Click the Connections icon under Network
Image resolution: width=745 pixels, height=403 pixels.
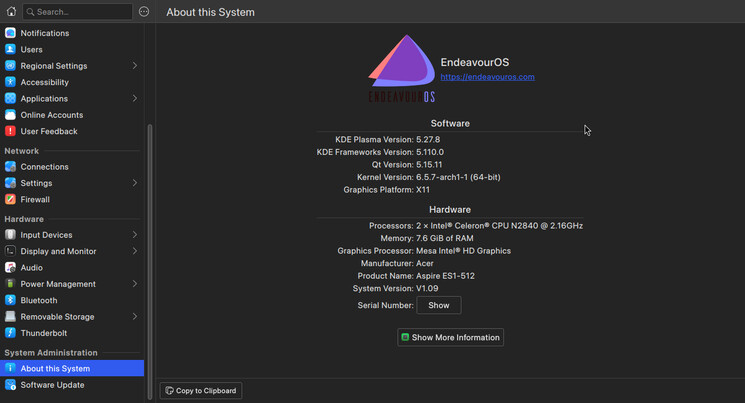coord(10,166)
